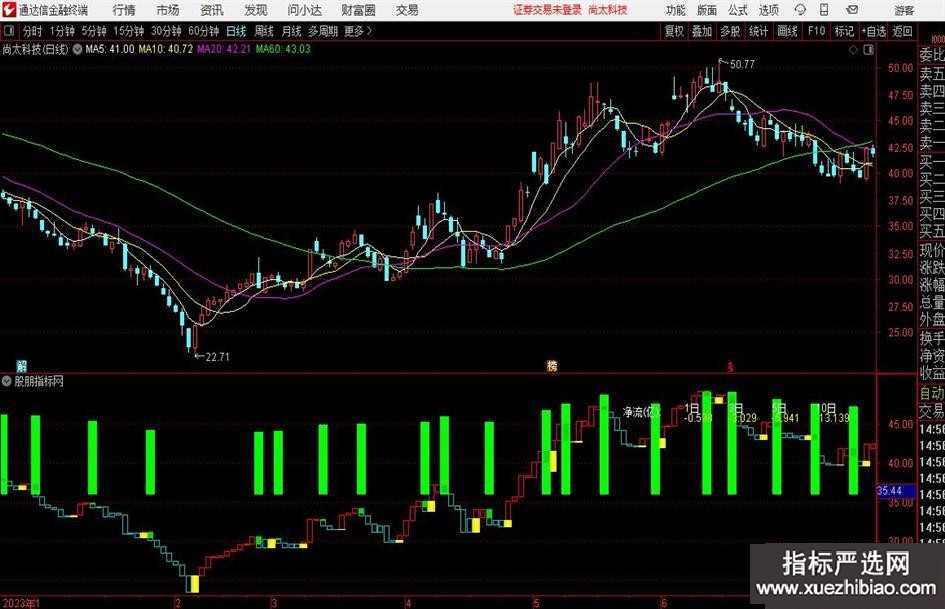Toggle the side panel icon at chart top-right

point(868,50)
